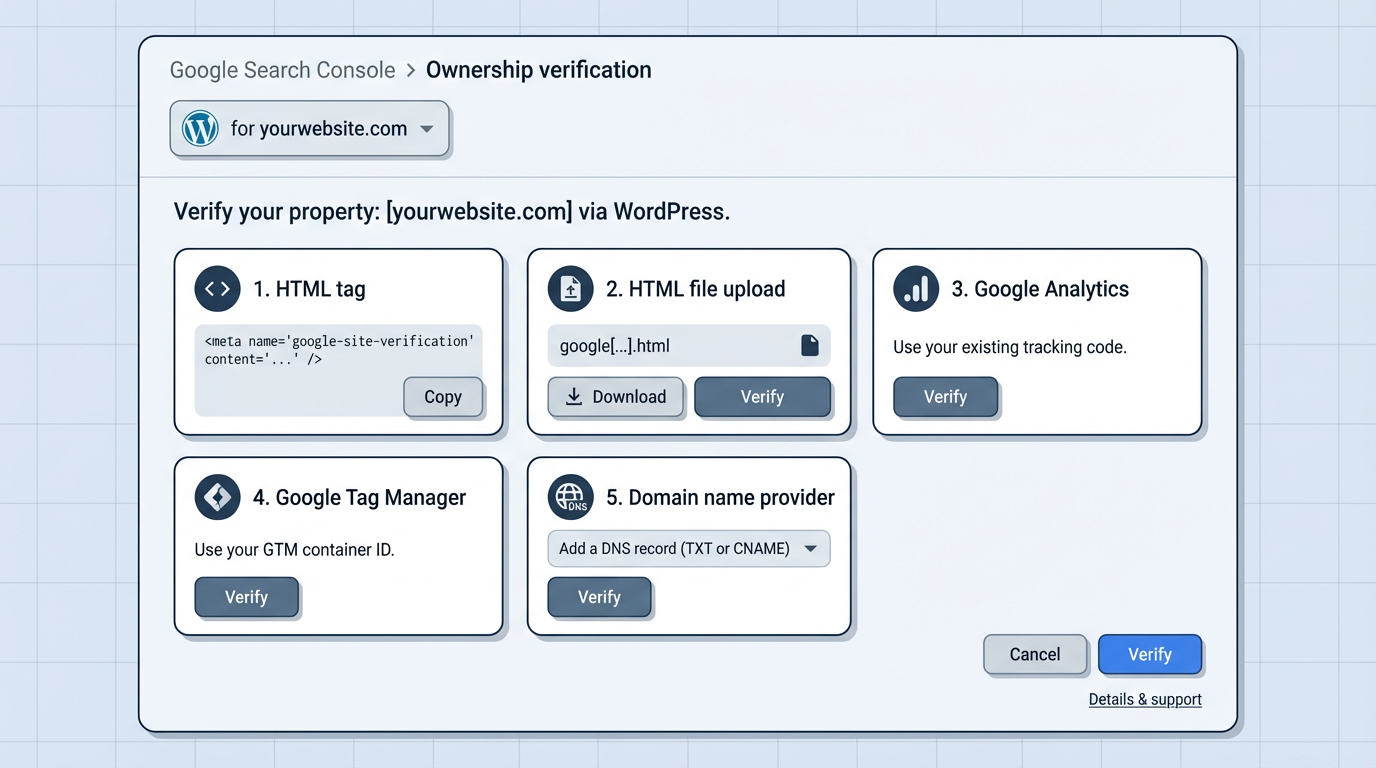Open the 'for yourwebsite.com' site selector
The height and width of the screenshot is (768, 1376).
[310, 128]
